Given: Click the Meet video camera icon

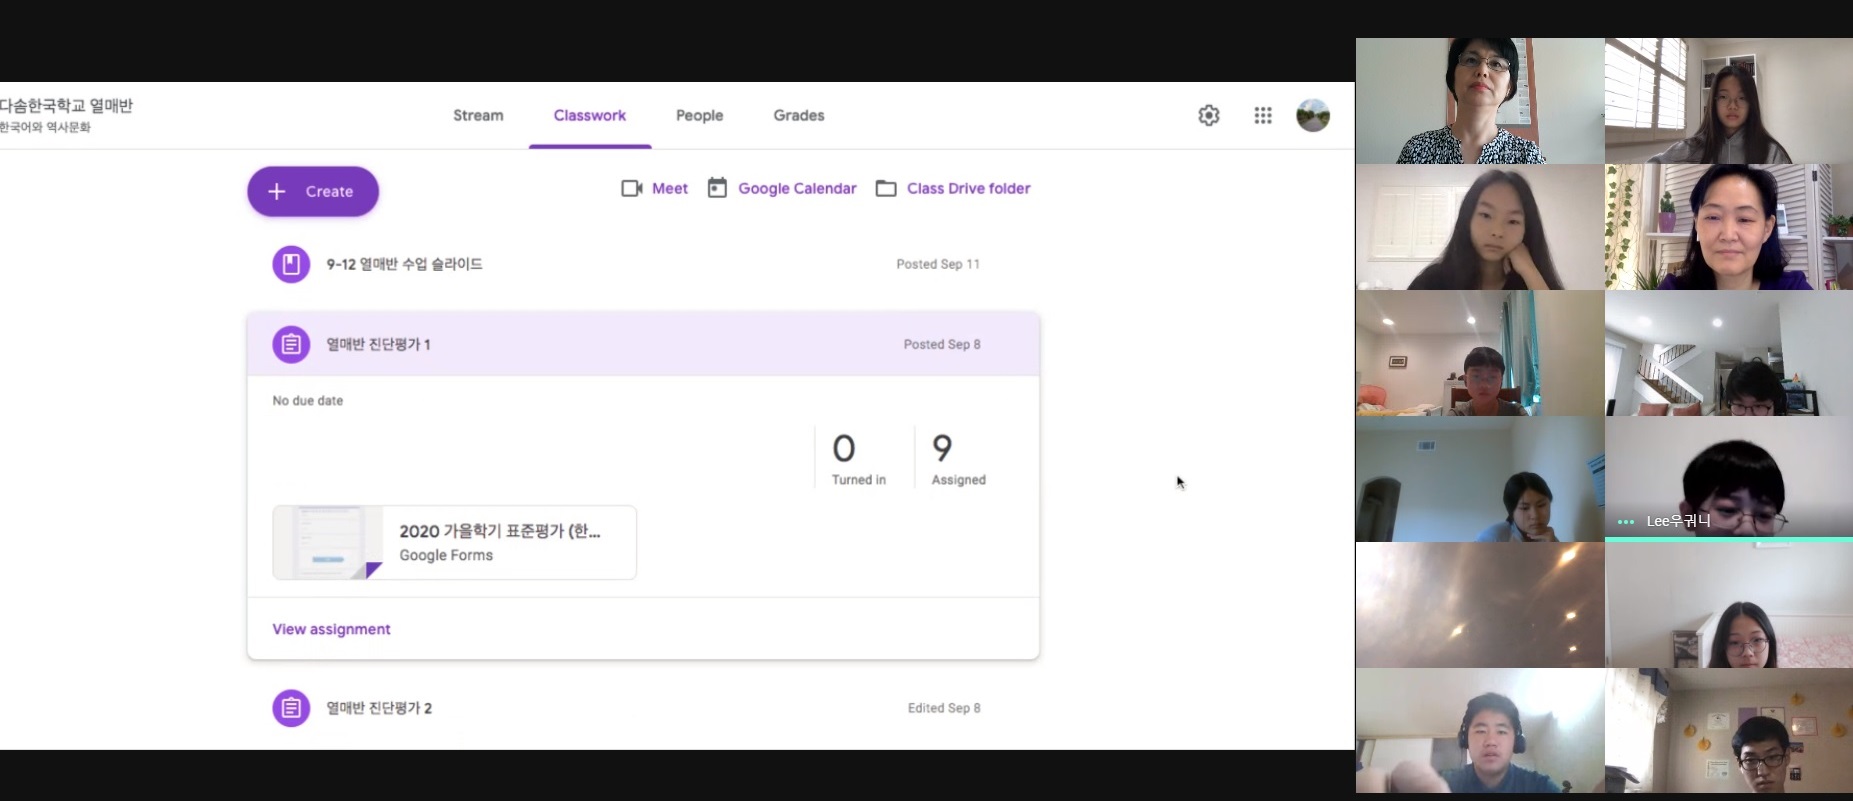Looking at the screenshot, I should pyautogui.click(x=631, y=189).
